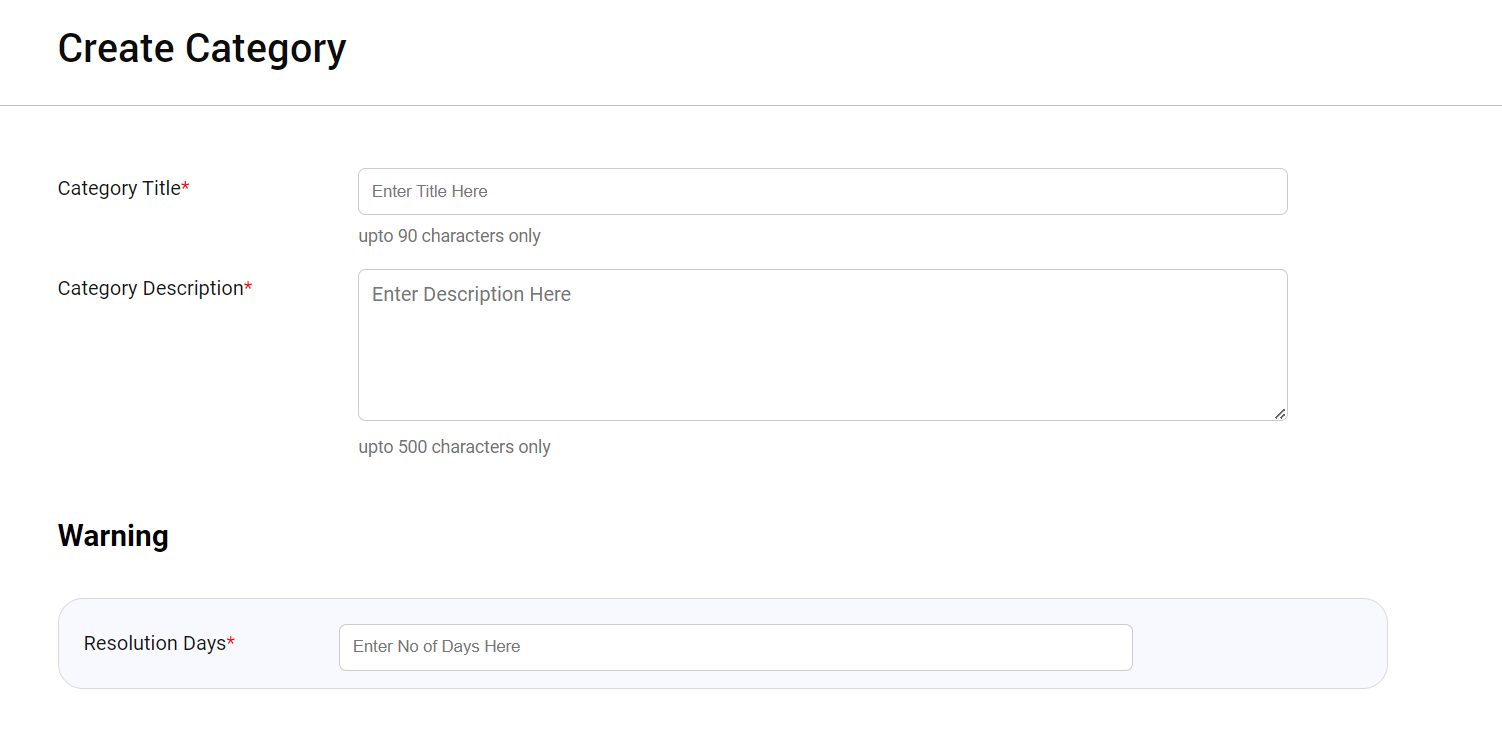Click the 'Enter Description Here' placeholder text
Screen dimensions: 1502x738
(x=471, y=294)
